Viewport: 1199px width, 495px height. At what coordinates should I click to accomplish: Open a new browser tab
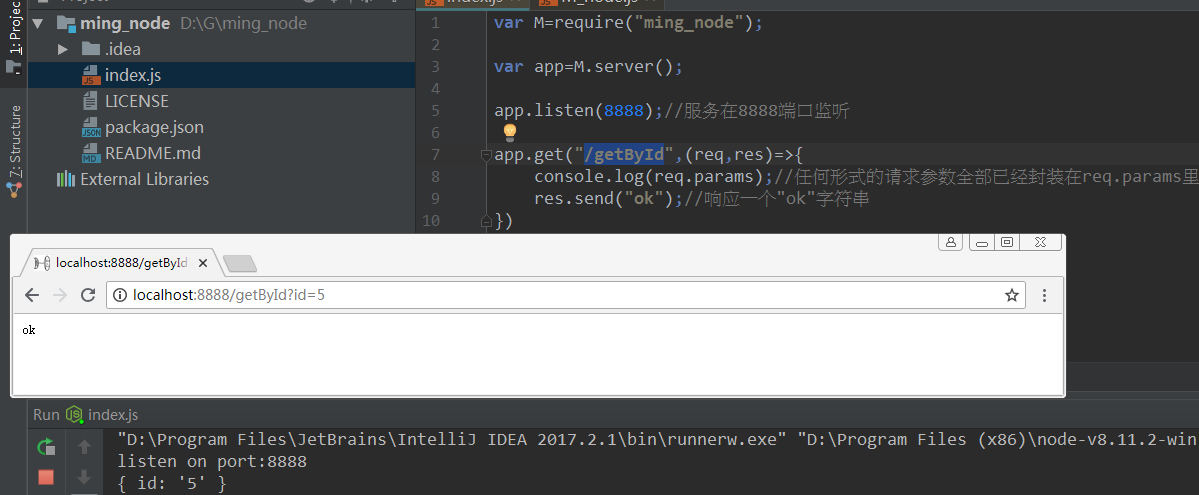[240, 264]
